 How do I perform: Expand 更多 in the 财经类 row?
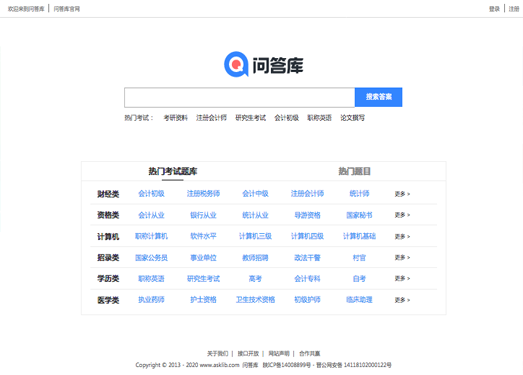pyautogui.click(x=402, y=194)
